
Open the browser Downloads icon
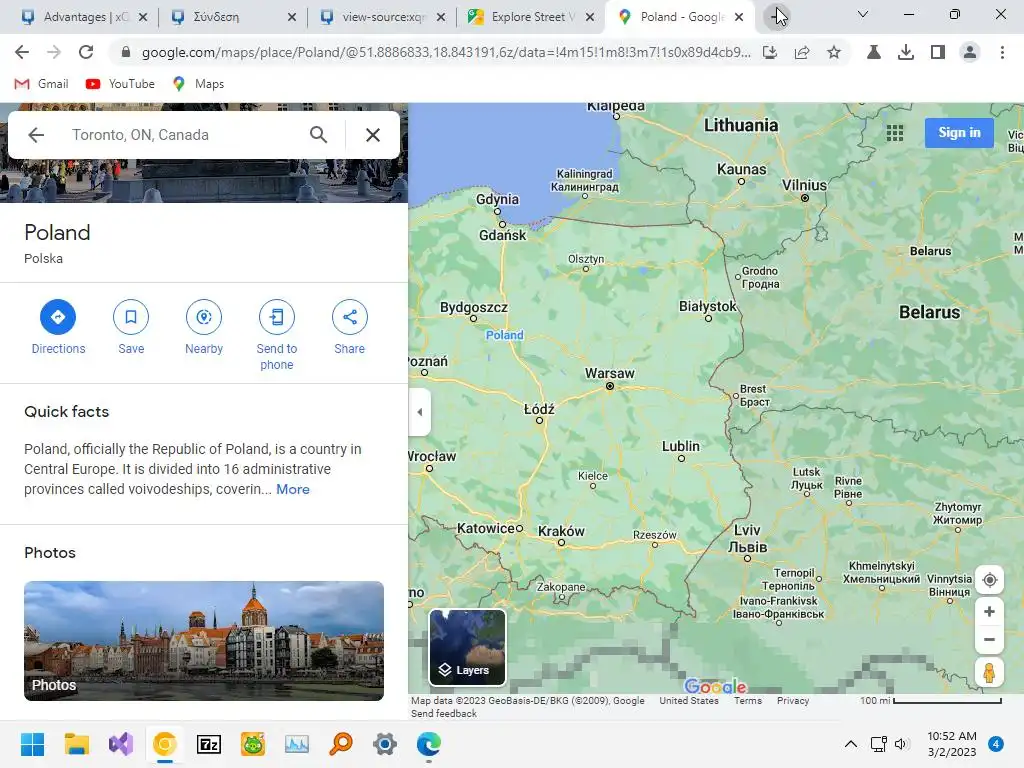click(x=906, y=52)
